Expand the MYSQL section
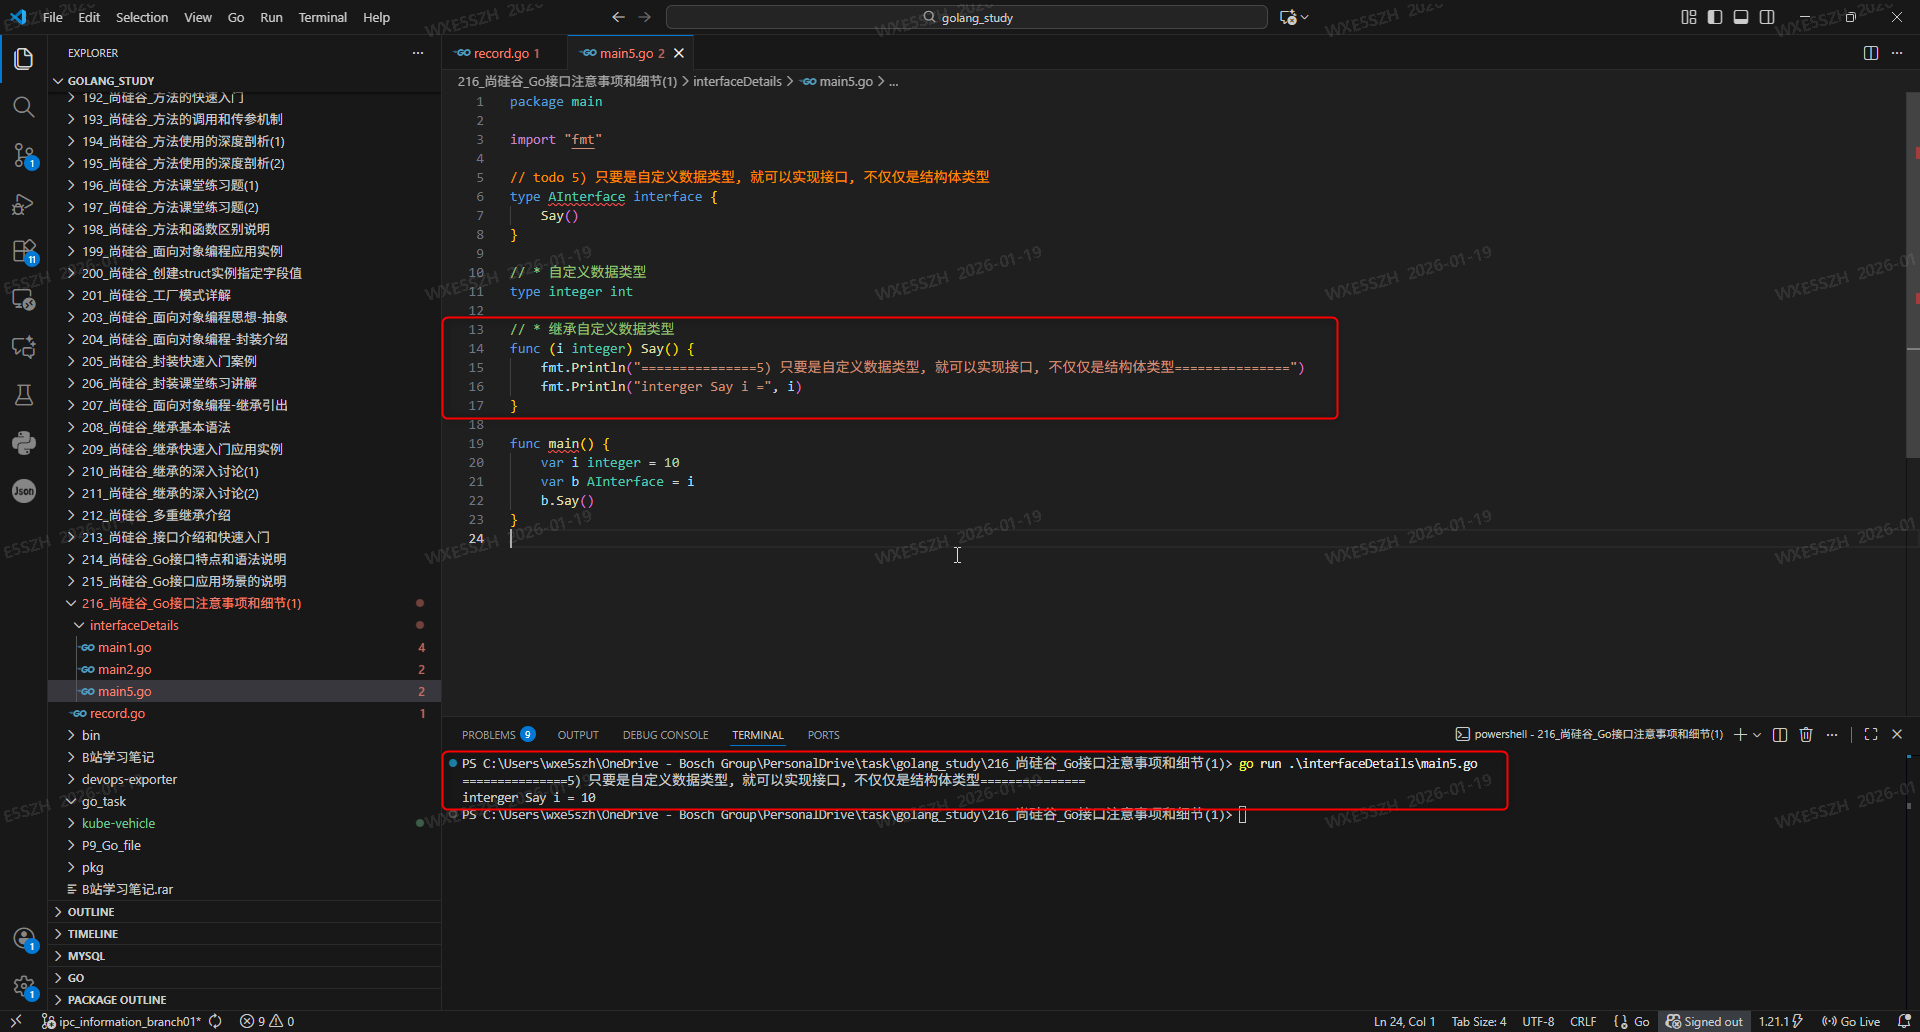Image resolution: width=1920 pixels, height=1032 pixels. tap(244, 956)
